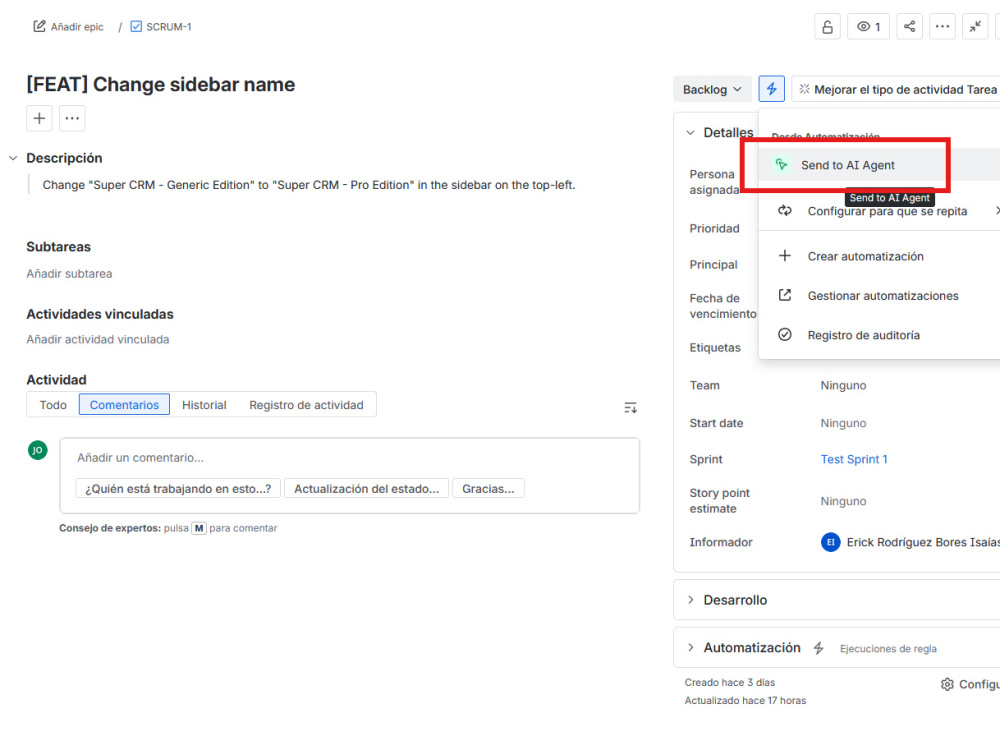The image size is (1000, 750).
Task: Open the ellipsis menu beside the plus button
Action: (72, 118)
